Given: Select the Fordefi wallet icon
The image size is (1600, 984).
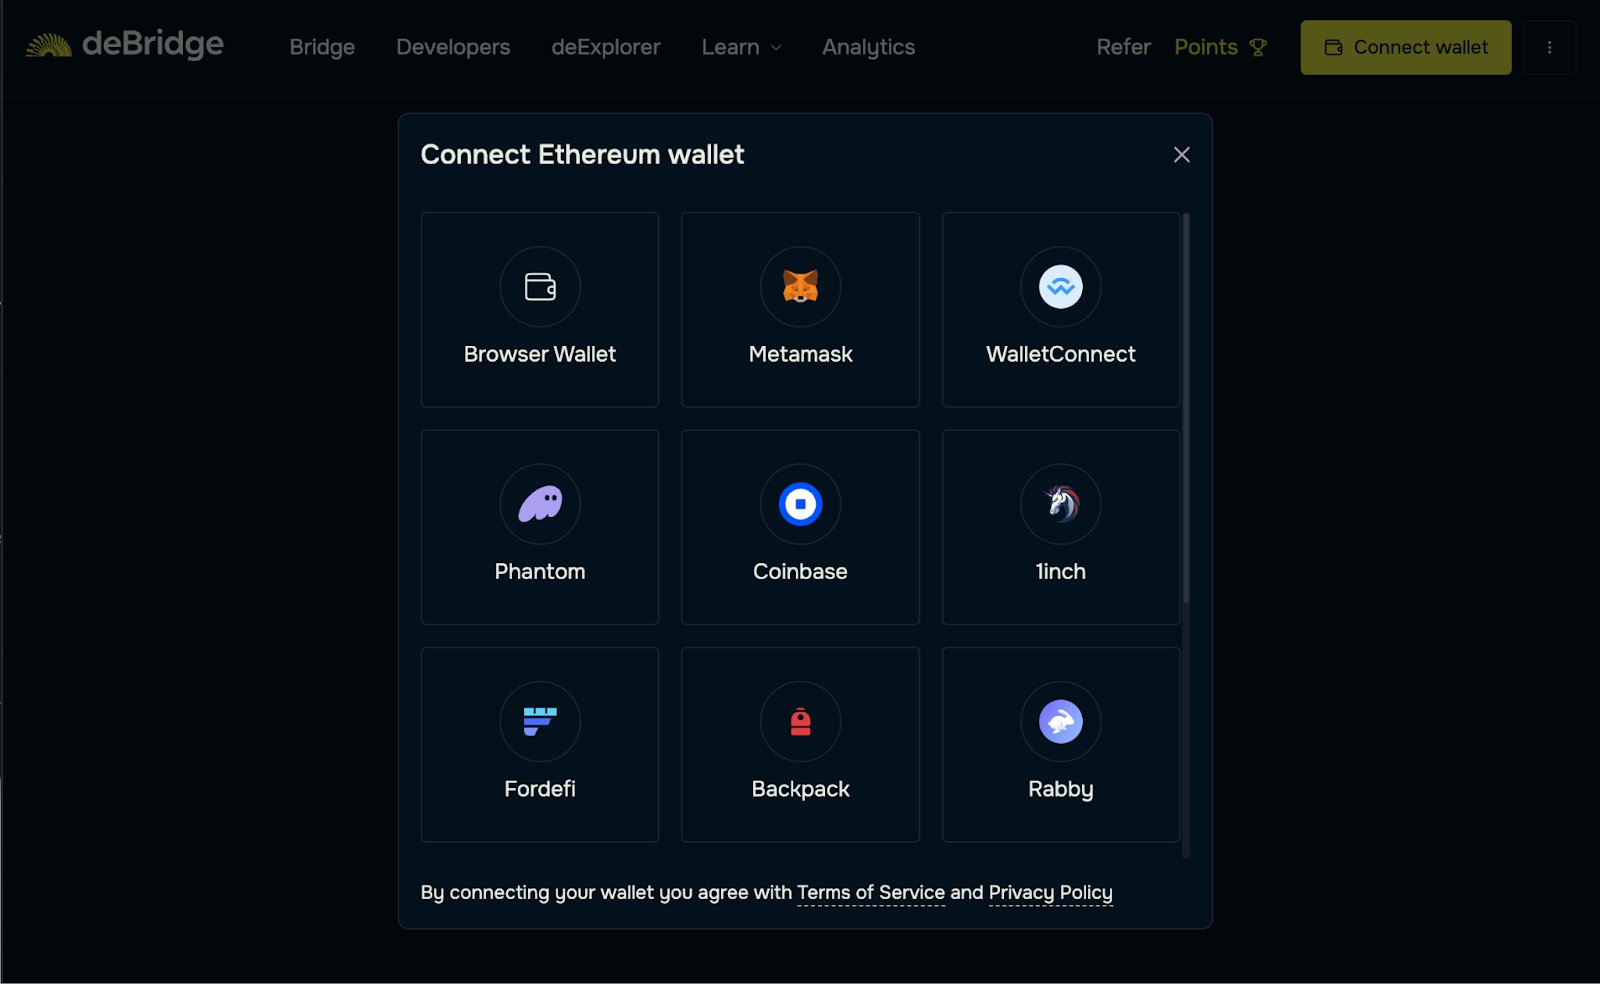Looking at the screenshot, I should point(540,721).
